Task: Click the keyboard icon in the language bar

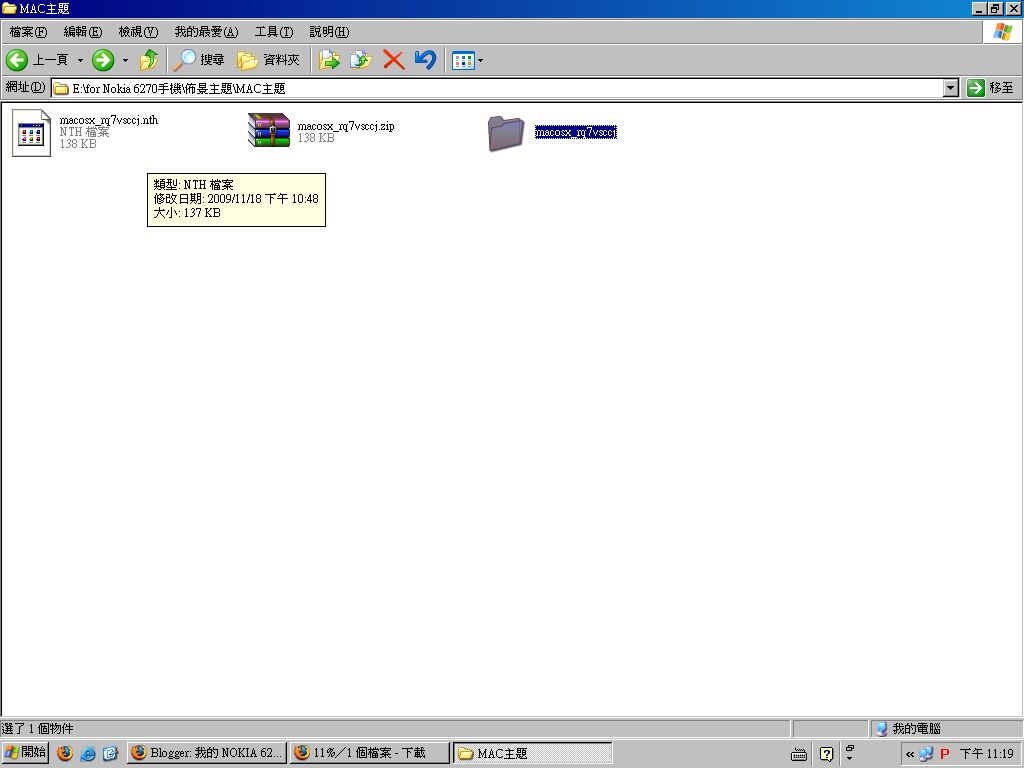Action: 799,755
